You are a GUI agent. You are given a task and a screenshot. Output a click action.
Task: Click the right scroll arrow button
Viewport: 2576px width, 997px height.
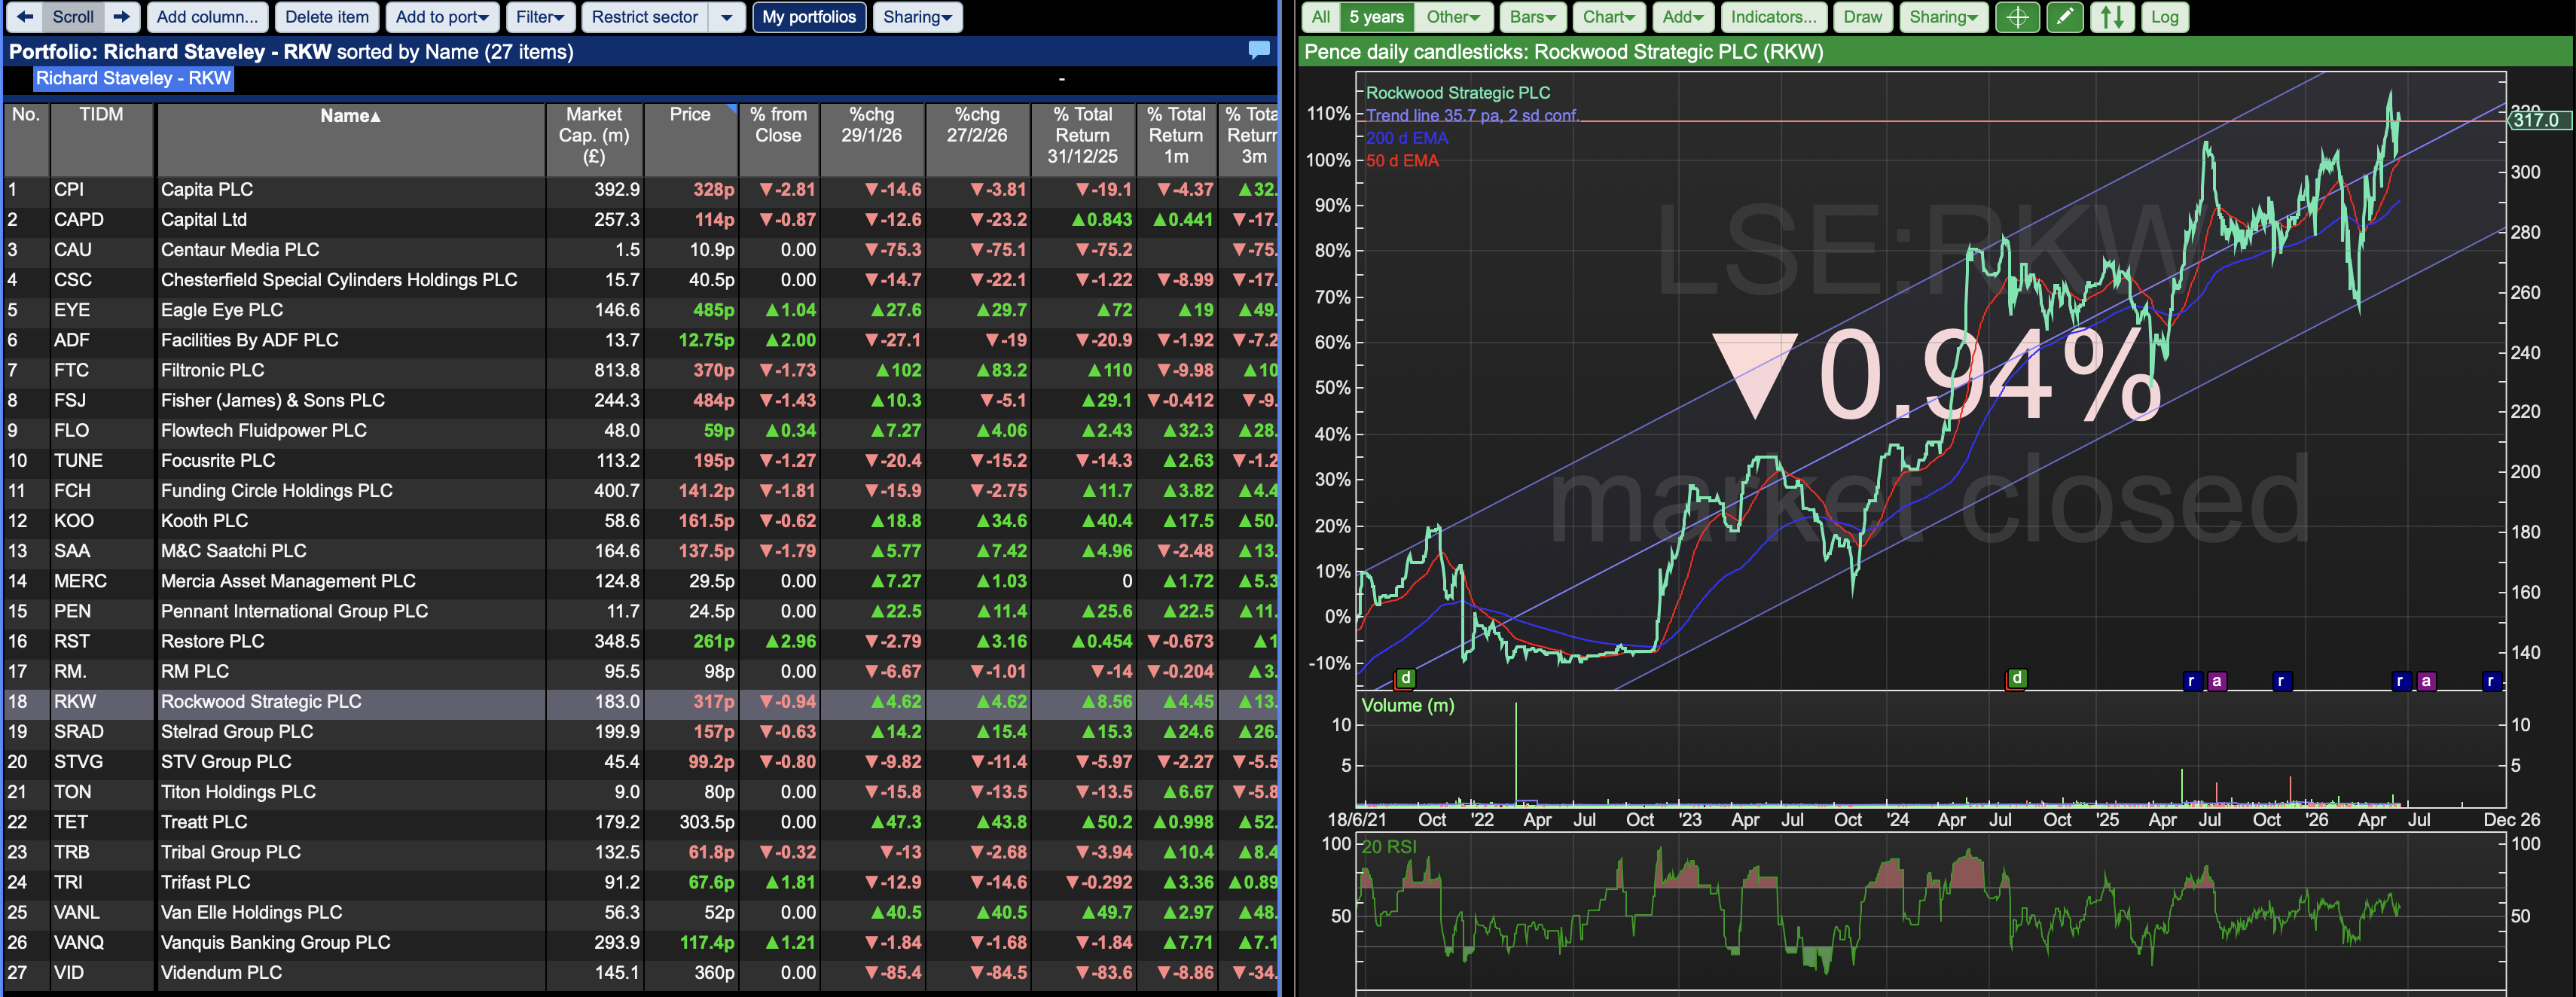(x=122, y=17)
